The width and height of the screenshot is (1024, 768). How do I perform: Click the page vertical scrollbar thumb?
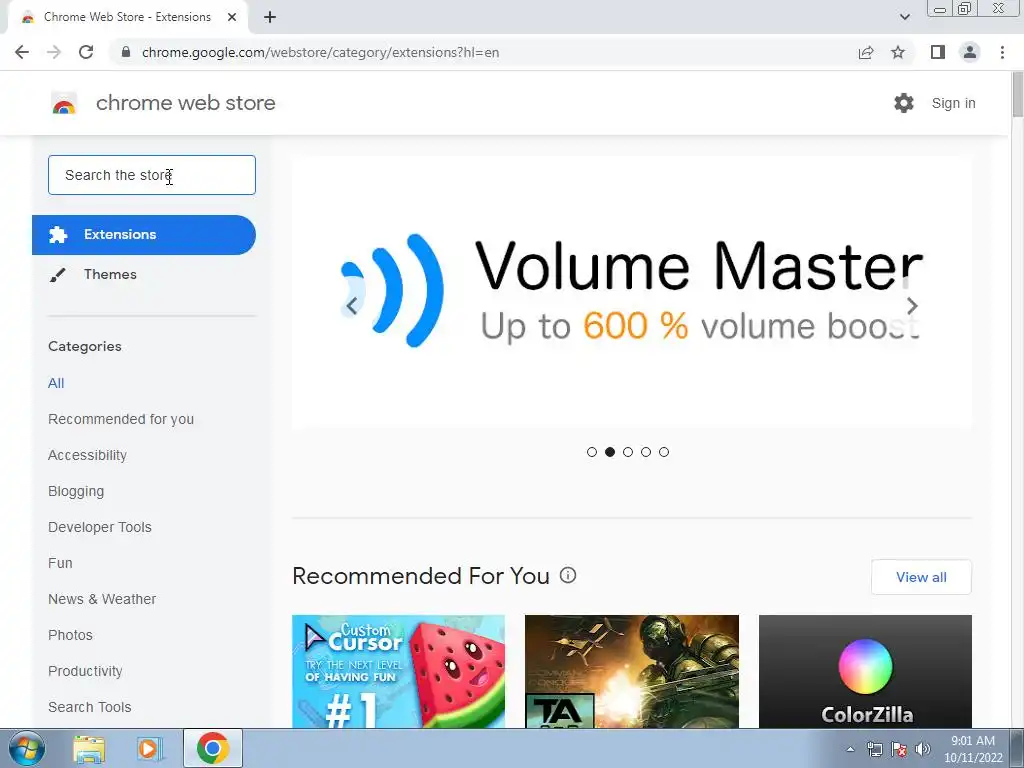(x=1017, y=95)
